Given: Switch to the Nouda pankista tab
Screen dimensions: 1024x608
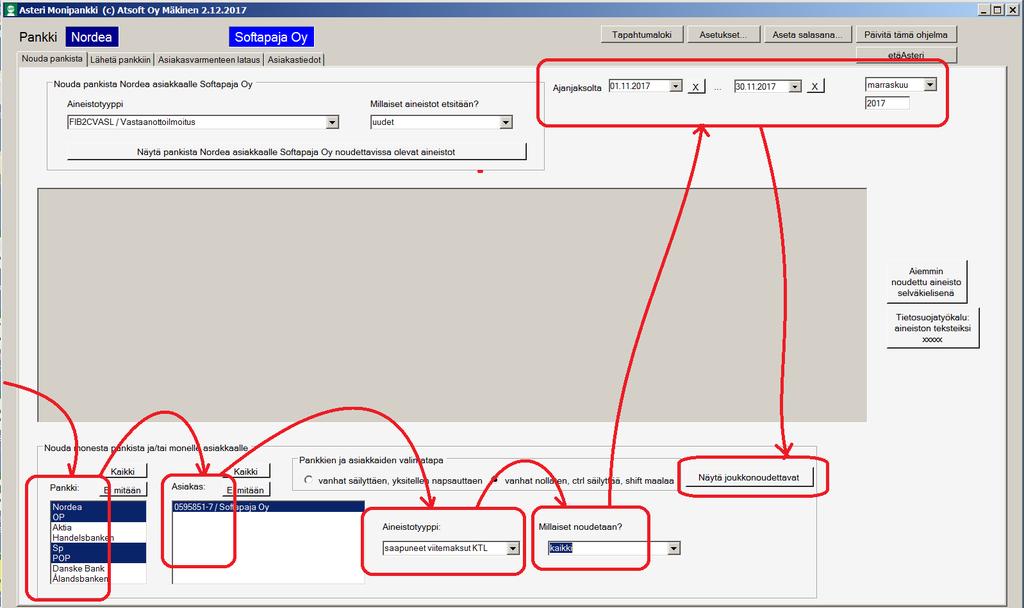Looking at the screenshot, I should pos(52,59).
